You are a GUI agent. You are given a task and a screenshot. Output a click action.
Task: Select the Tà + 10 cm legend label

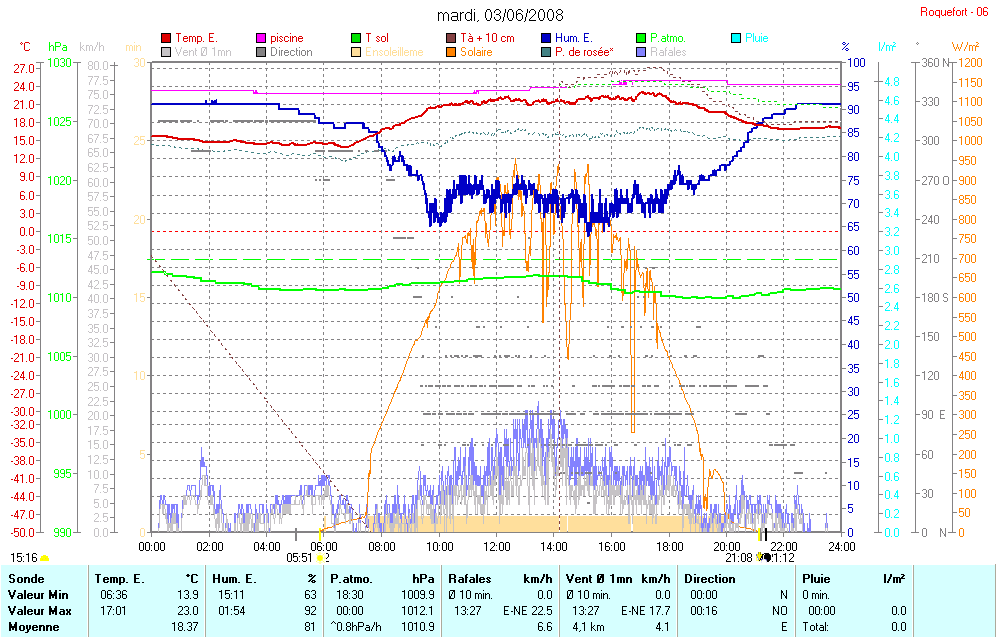pyautogui.click(x=487, y=38)
